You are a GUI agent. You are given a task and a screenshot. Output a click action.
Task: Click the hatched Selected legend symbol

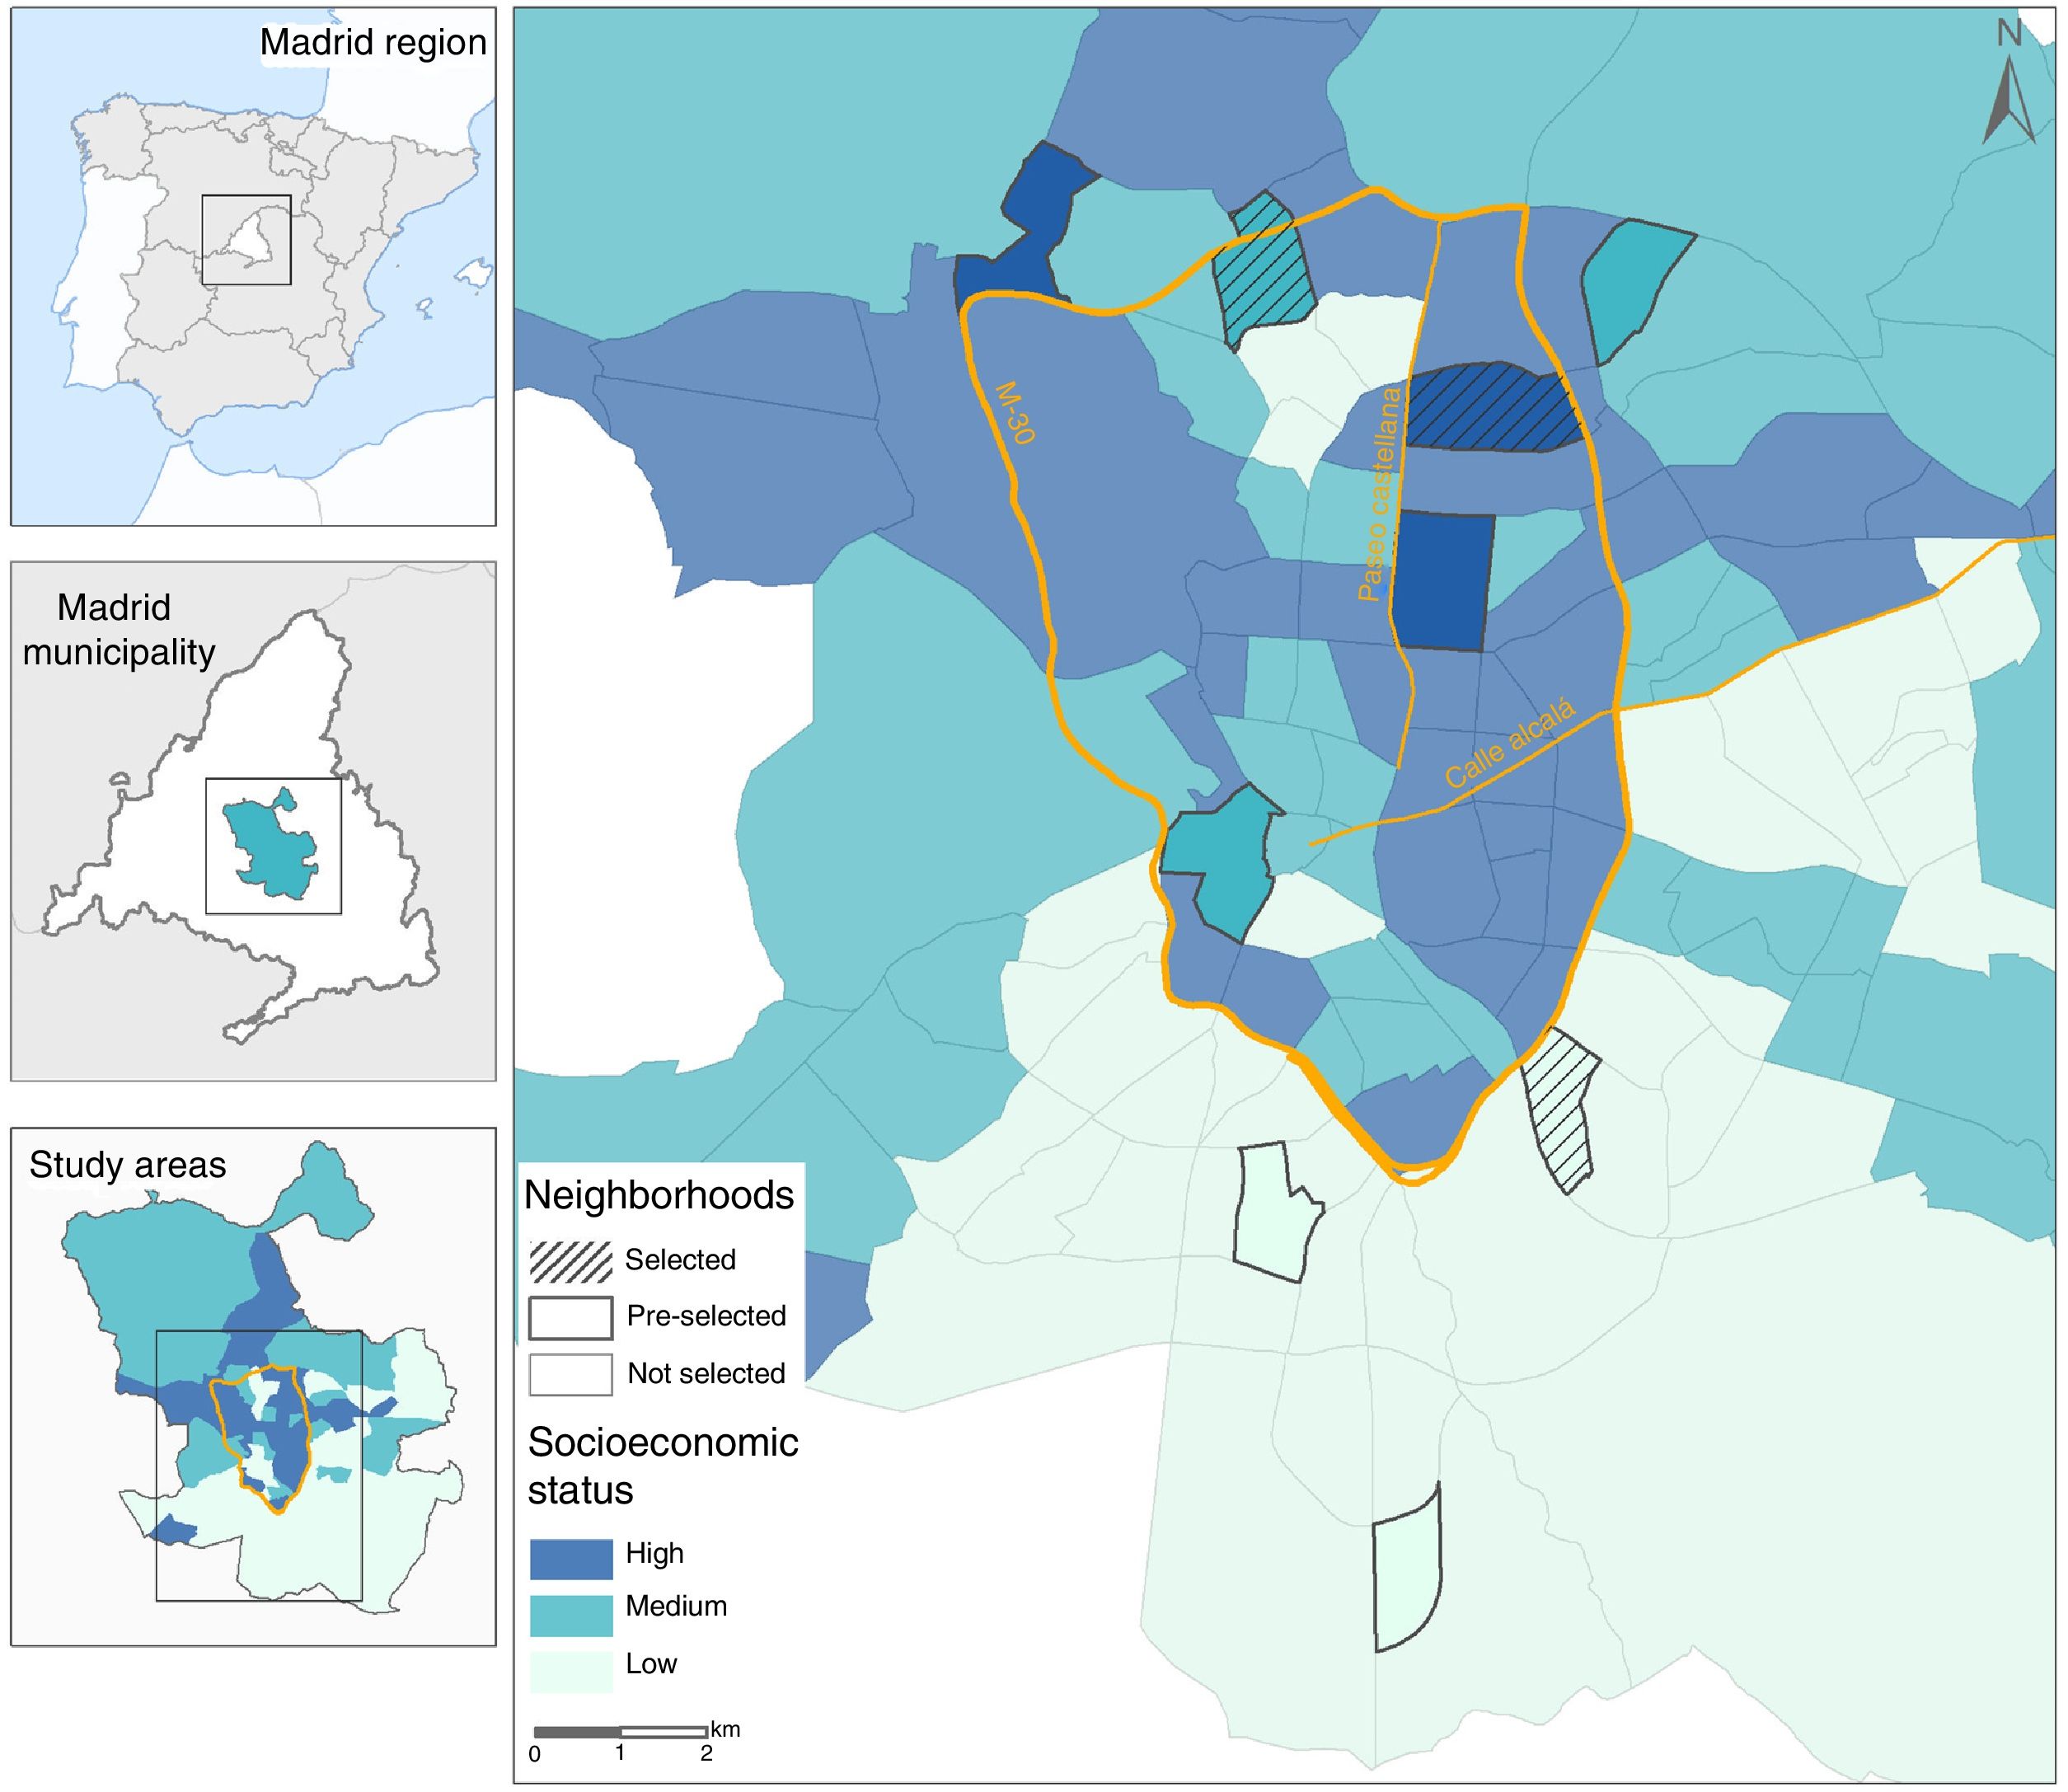click(570, 1262)
